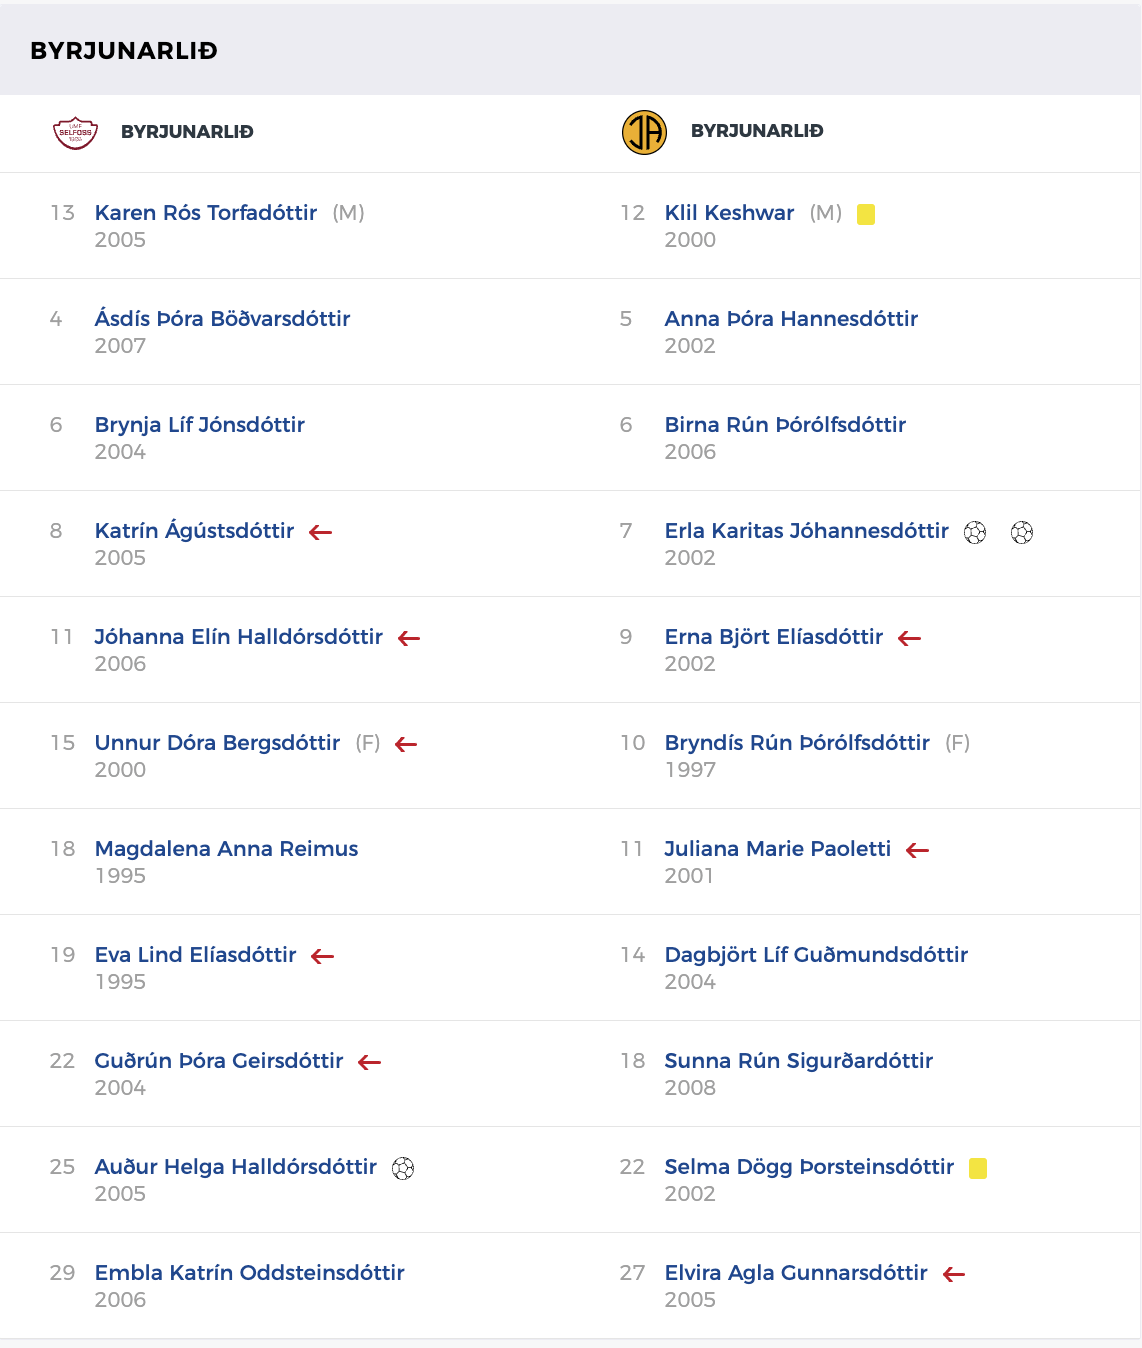Viewport: 1142px width, 1348px height.
Task: Go to Anna Þóra Hannesdóttir's profile
Action: tap(791, 319)
